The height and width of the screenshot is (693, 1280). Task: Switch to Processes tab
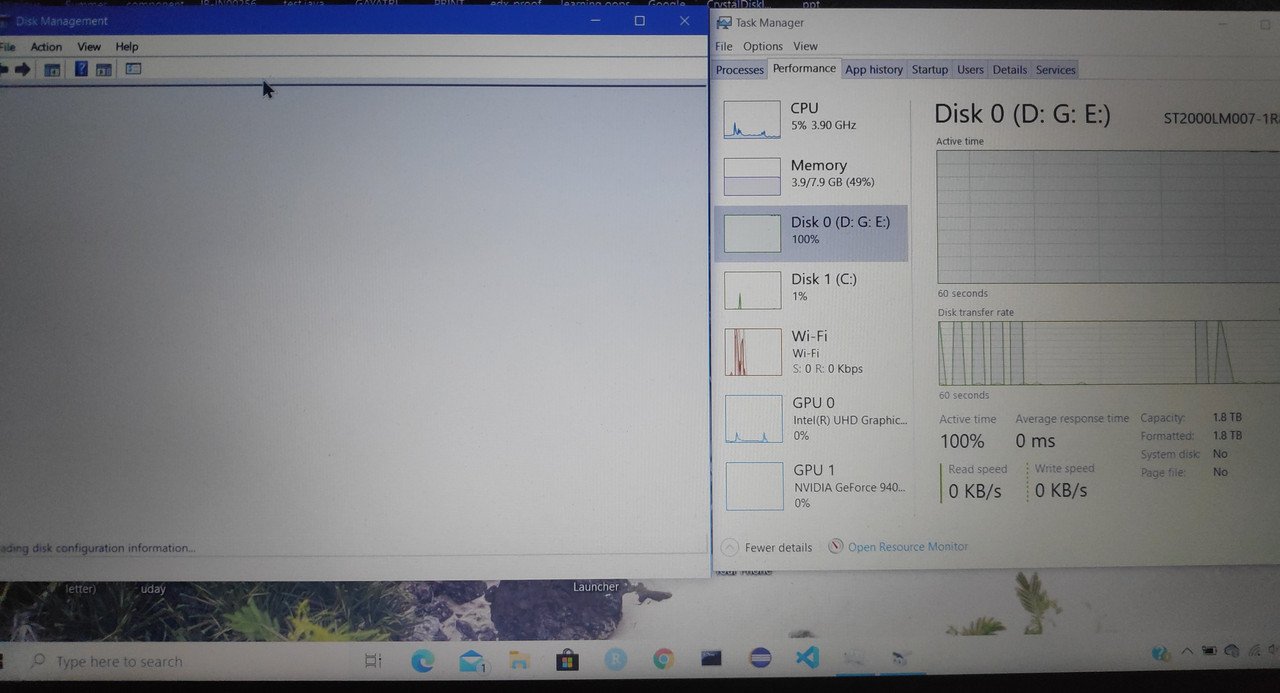click(x=740, y=70)
